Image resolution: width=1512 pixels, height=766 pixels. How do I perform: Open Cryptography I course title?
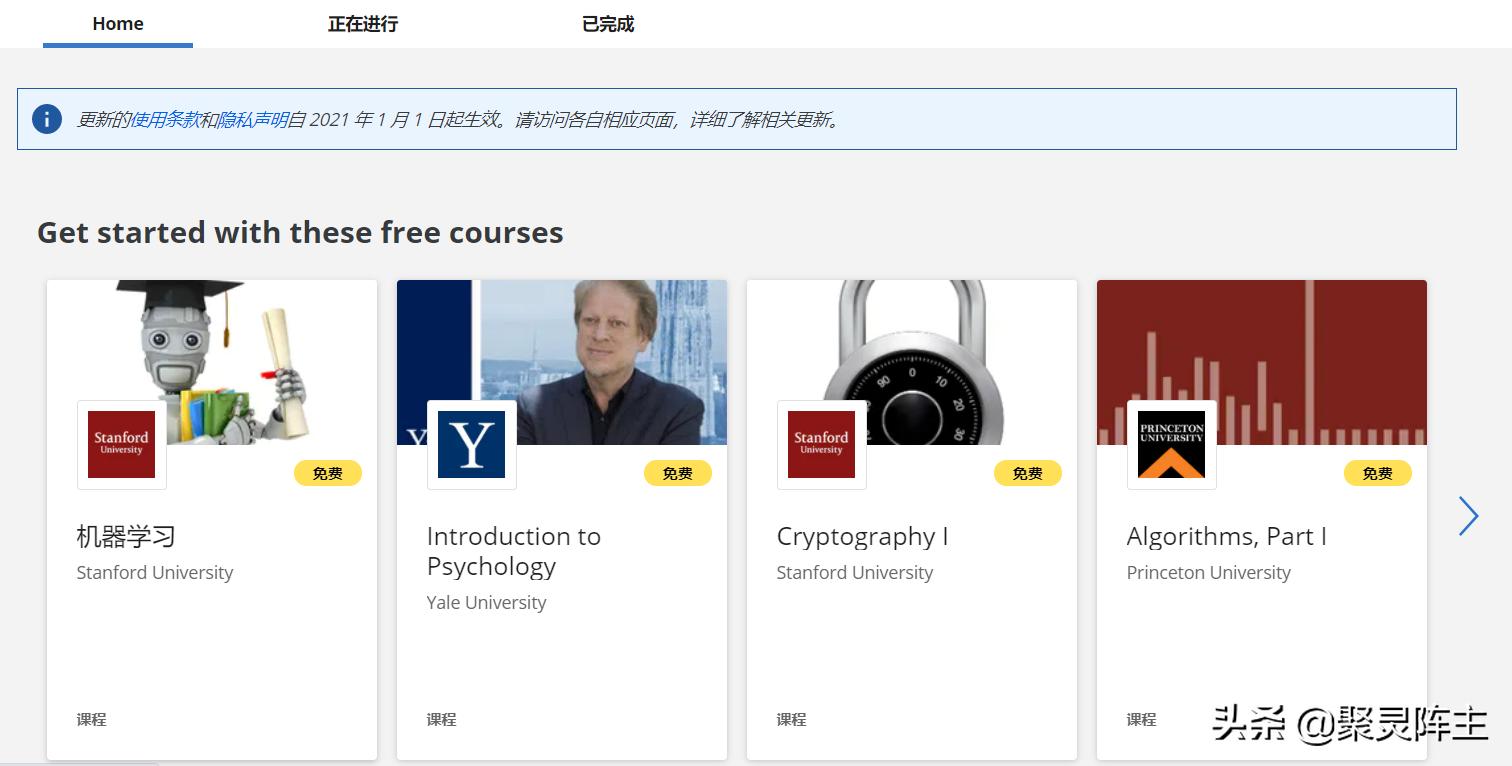pyautogui.click(x=862, y=536)
